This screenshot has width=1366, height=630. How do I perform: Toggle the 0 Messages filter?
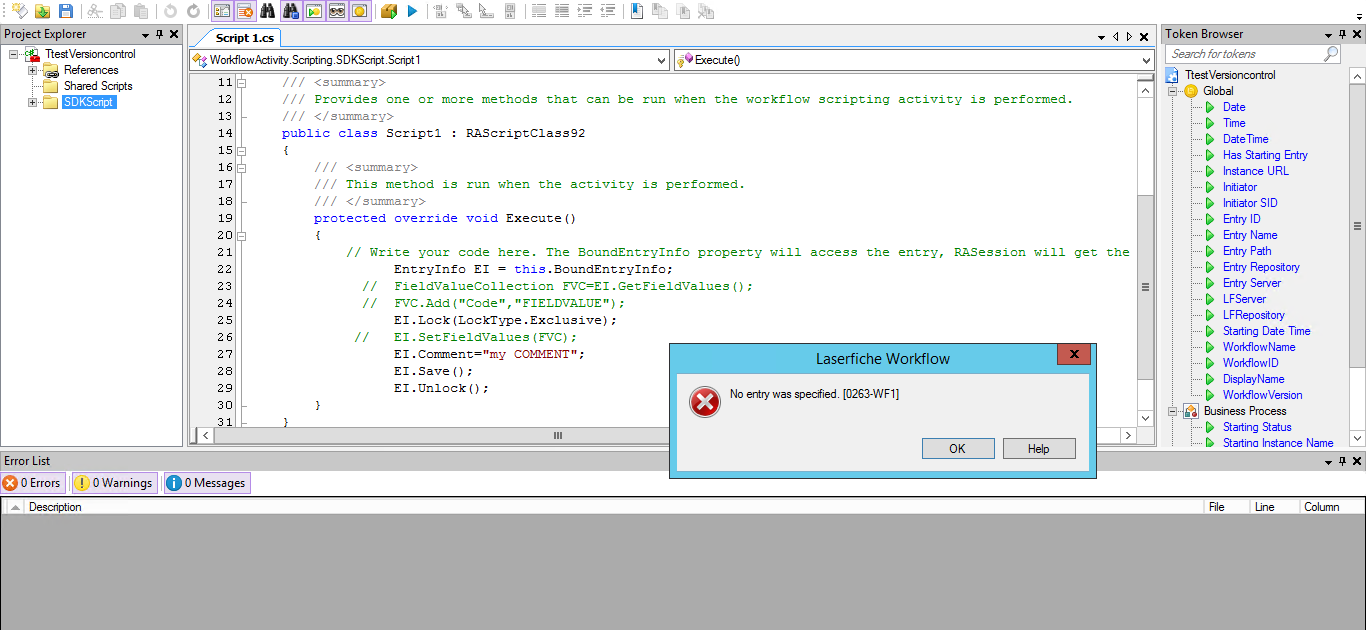tap(206, 483)
